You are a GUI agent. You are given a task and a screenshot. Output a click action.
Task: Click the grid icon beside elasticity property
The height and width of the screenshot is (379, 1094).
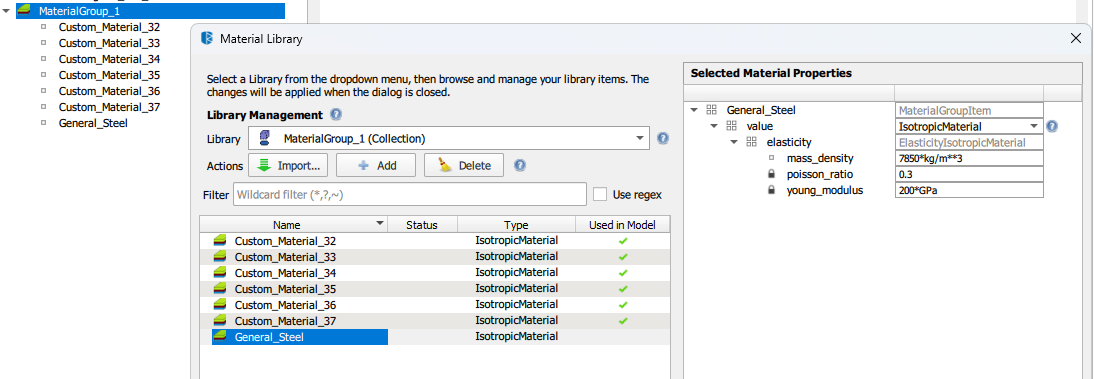click(751, 142)
